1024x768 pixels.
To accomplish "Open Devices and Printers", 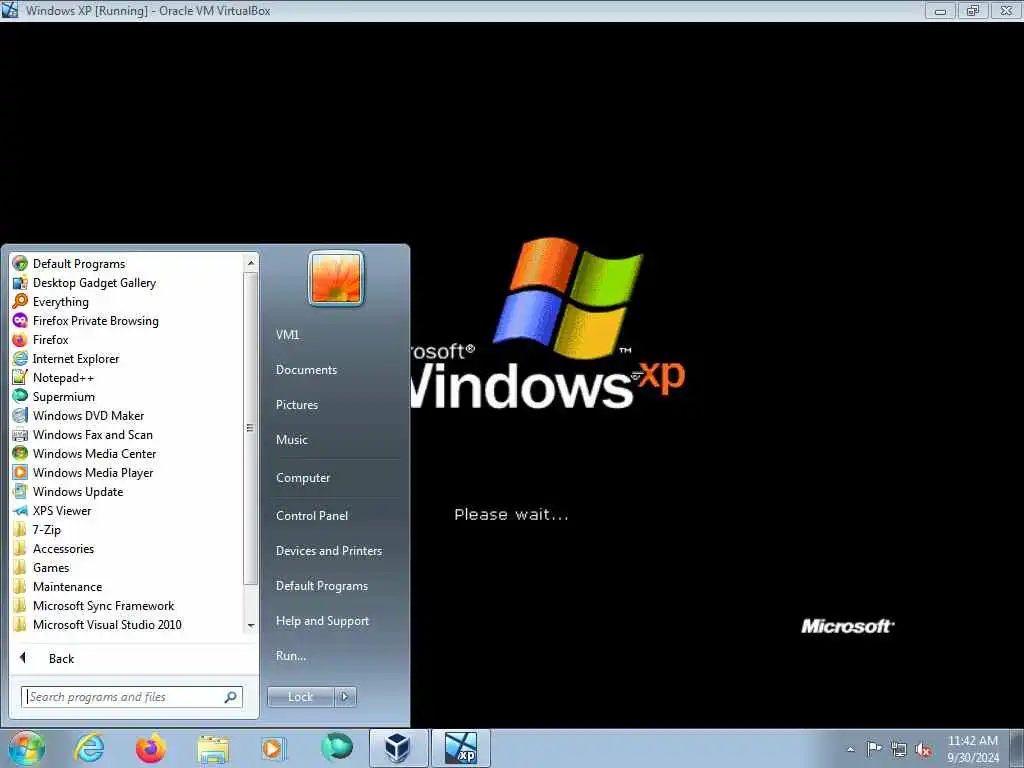I will point(328,551).
